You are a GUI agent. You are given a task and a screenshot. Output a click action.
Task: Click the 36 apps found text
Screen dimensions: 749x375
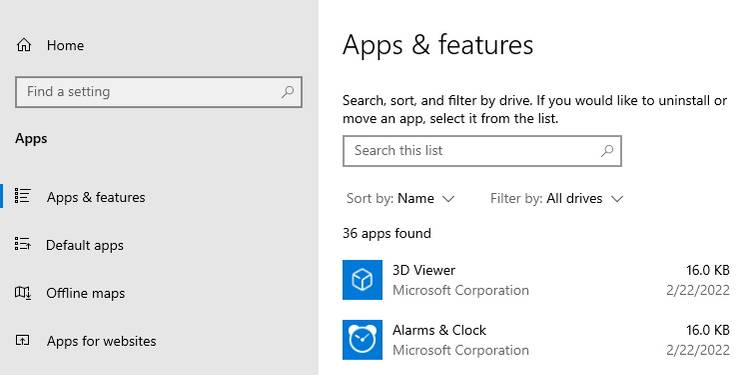387,233
